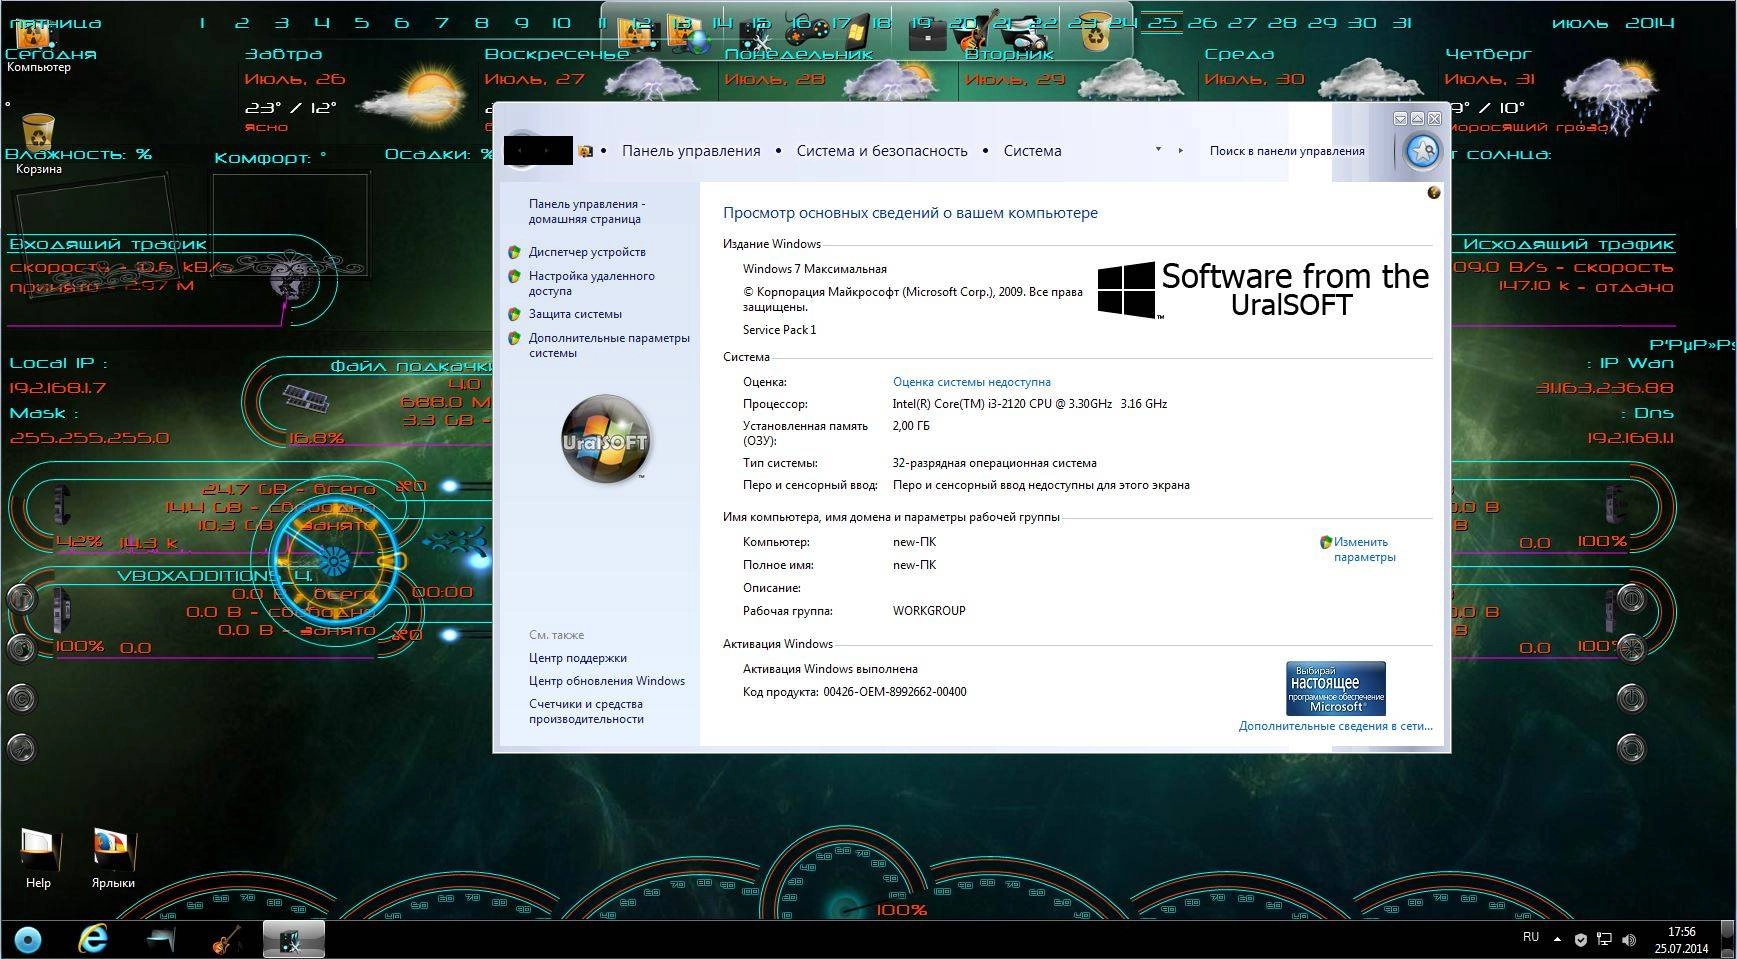Viewport: 1737px width, 959px height.
Task: Click the taskbar clock showing 17:56
Action: pos(1681,940)
